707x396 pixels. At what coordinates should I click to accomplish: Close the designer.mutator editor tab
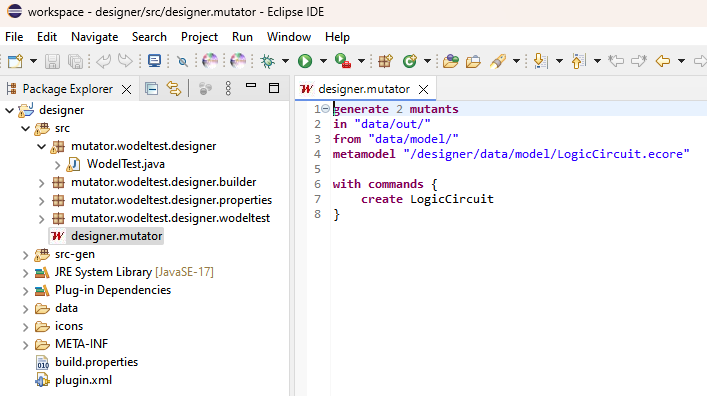pos(423,89)
